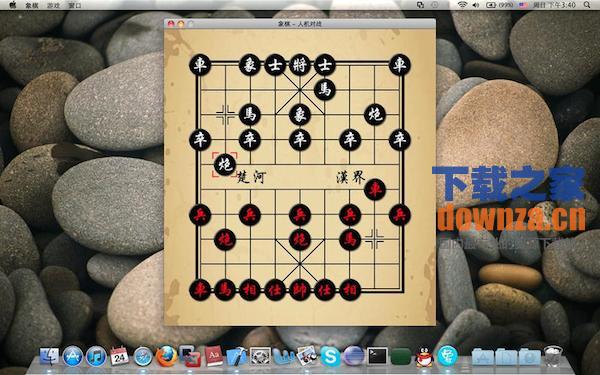
Task: Open Dictionary from the Dock
Action: 214,356
